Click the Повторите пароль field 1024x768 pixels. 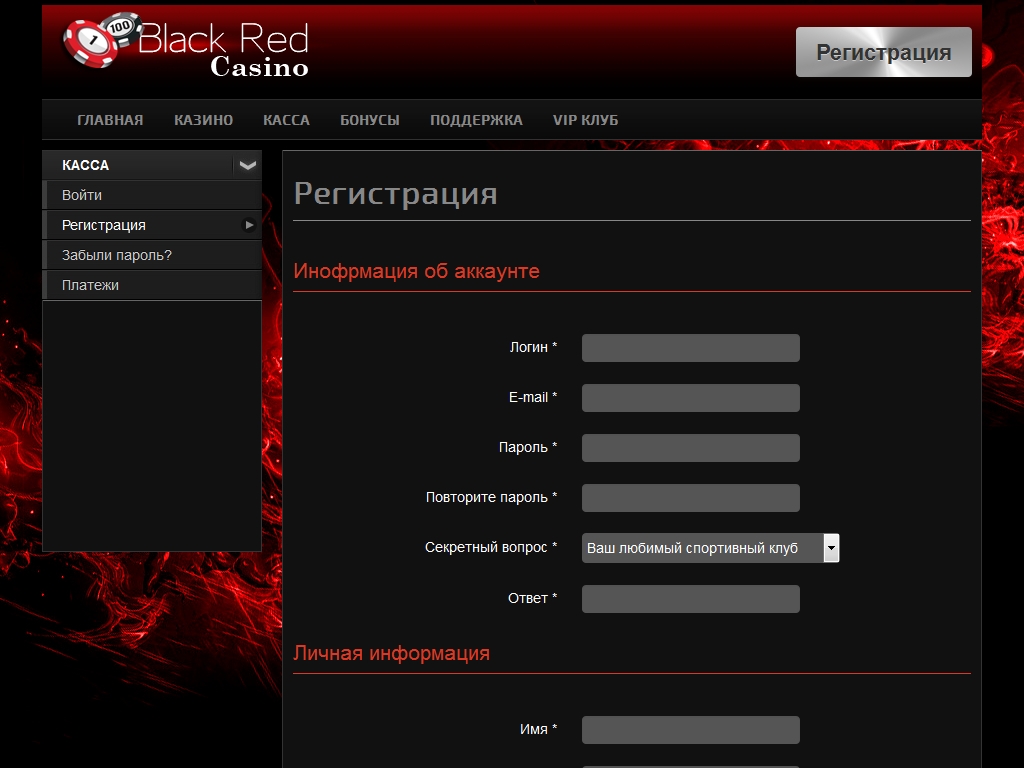coord(690,498)
